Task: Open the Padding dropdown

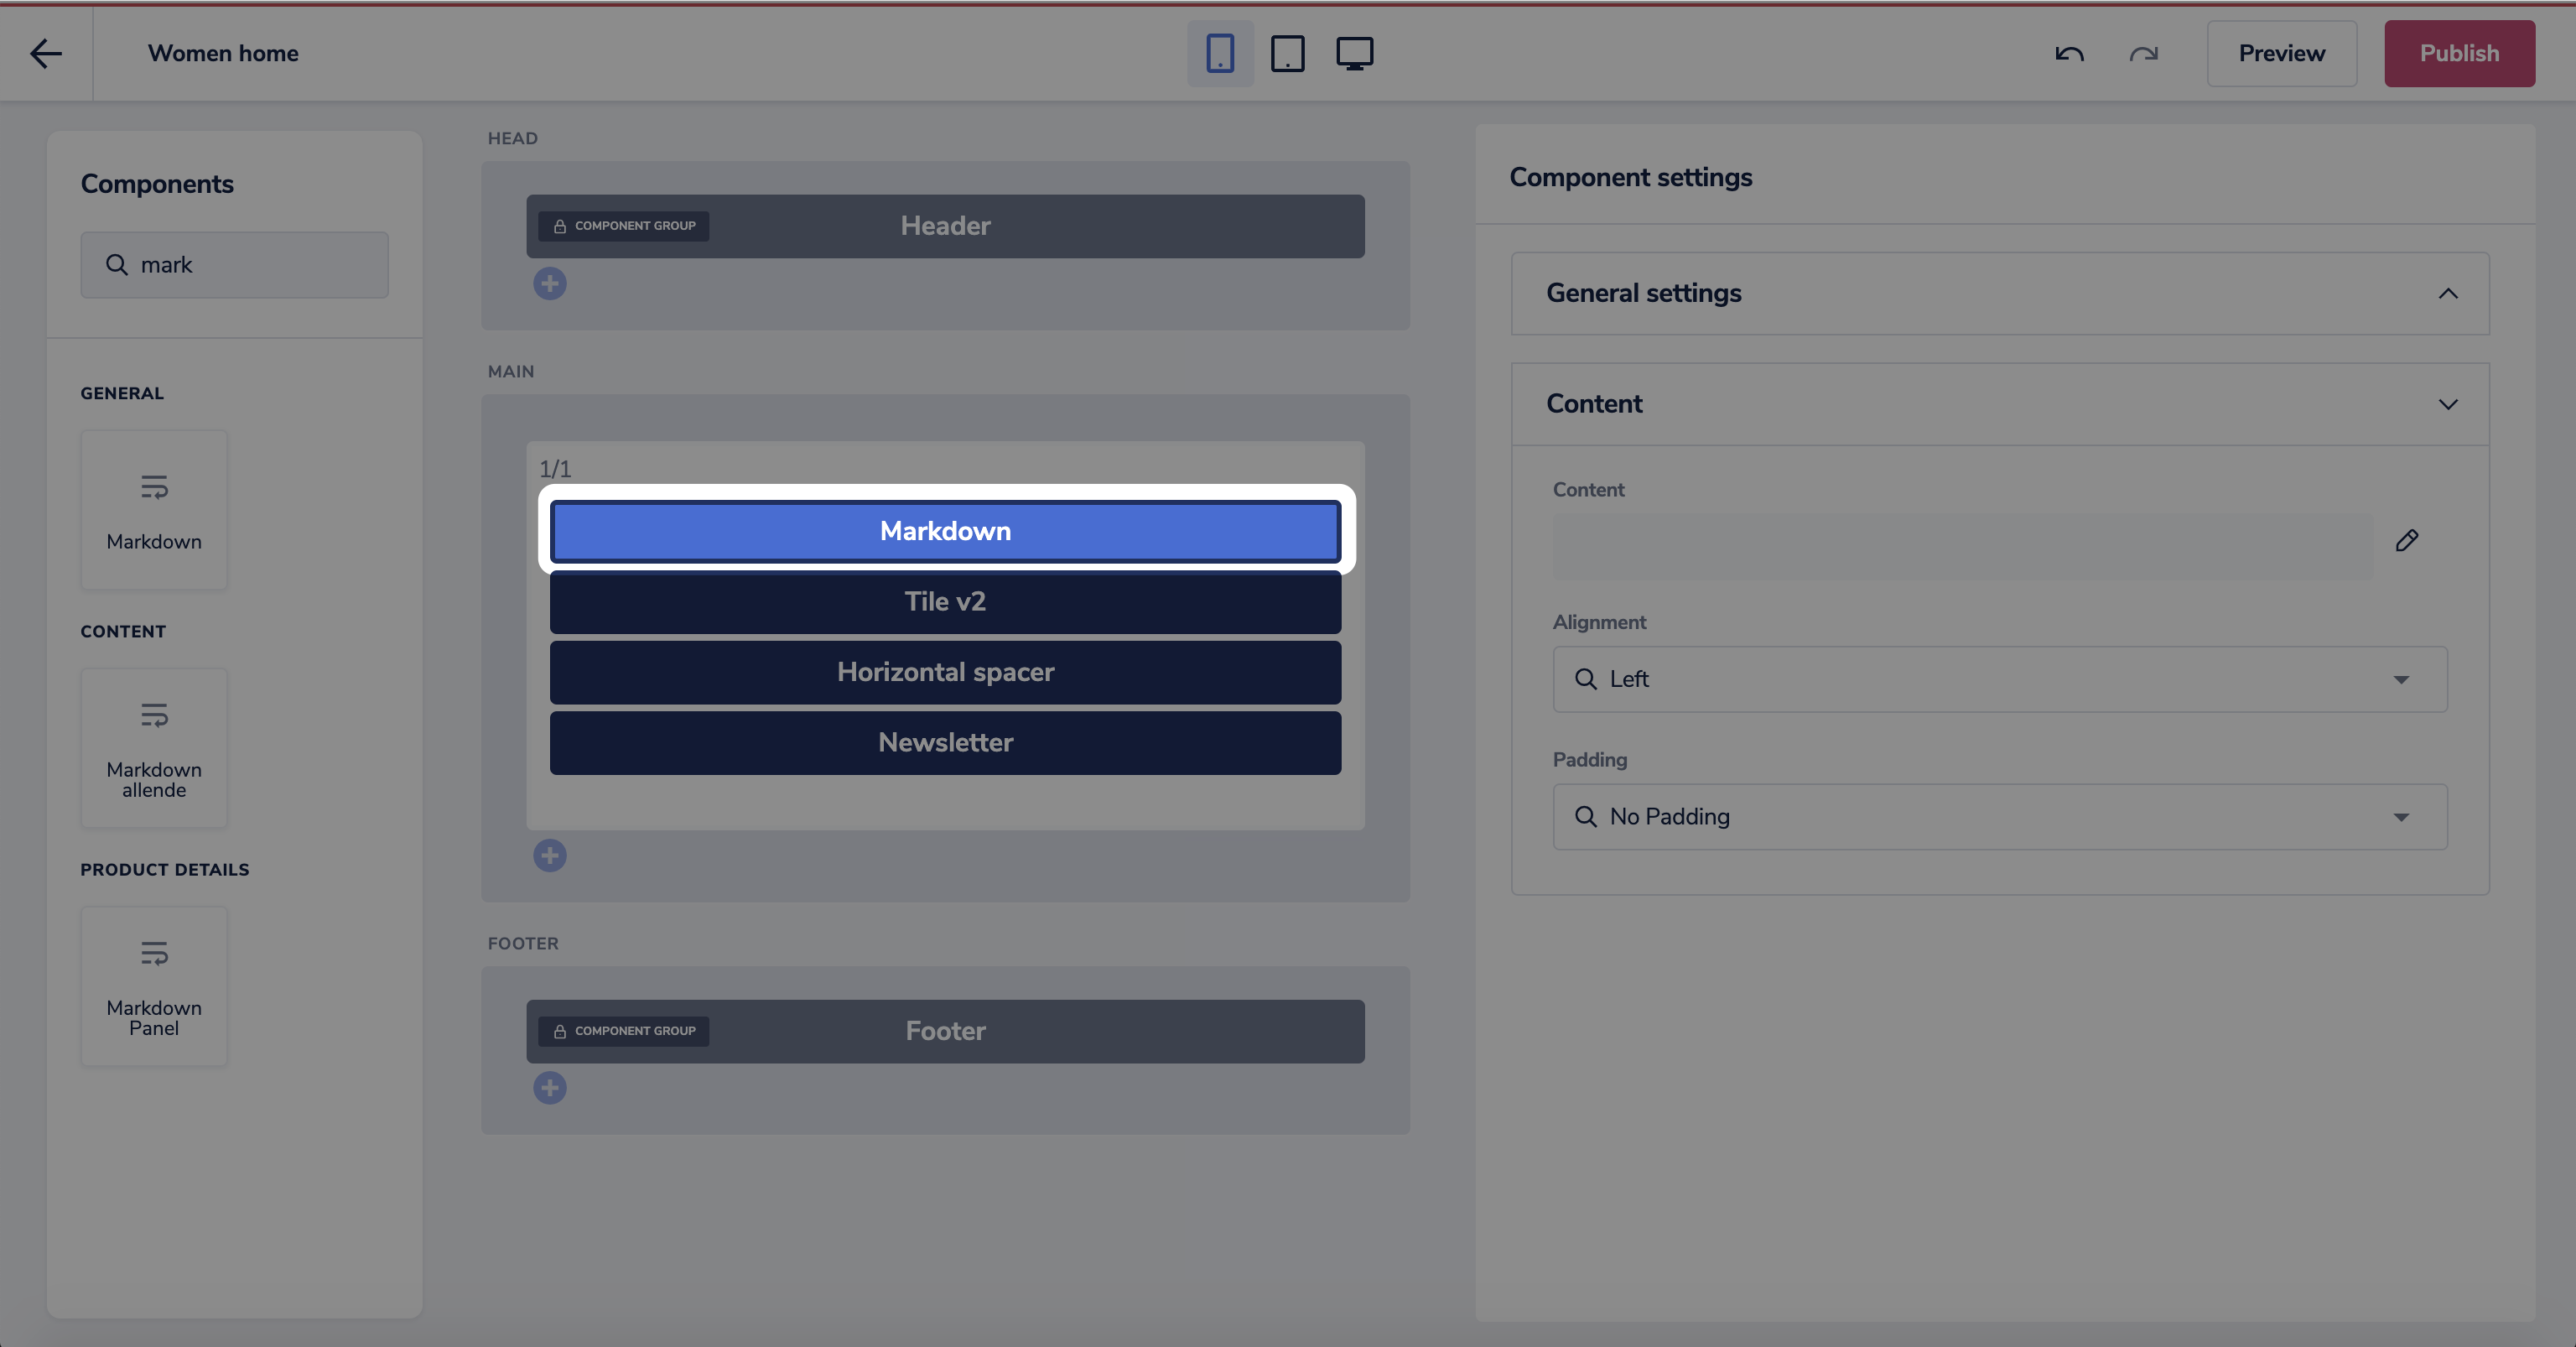Action: tap(2000, 817)
